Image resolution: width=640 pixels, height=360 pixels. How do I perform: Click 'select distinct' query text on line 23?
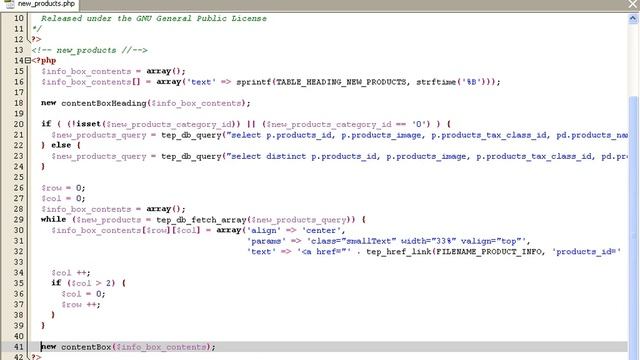[x=269, y=156]
